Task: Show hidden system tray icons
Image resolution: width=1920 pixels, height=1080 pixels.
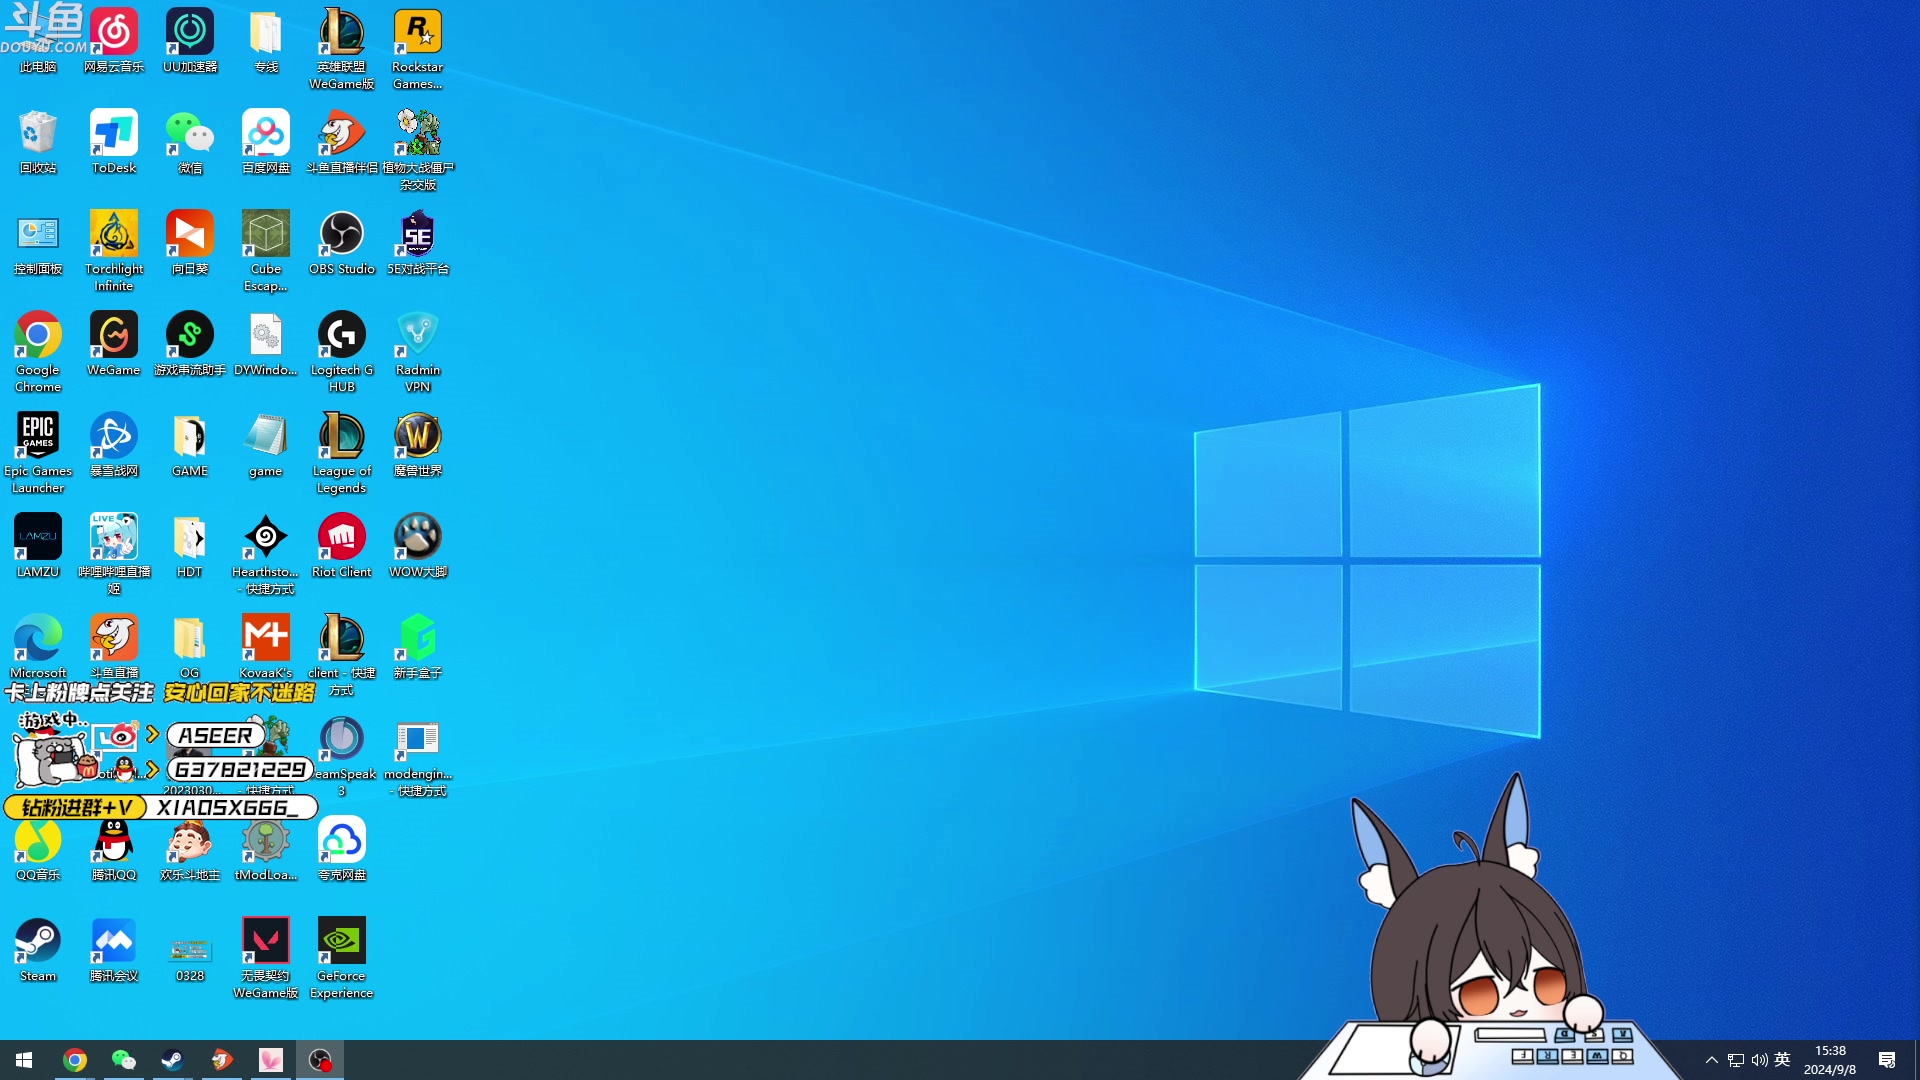Action: point(1712,1060)
